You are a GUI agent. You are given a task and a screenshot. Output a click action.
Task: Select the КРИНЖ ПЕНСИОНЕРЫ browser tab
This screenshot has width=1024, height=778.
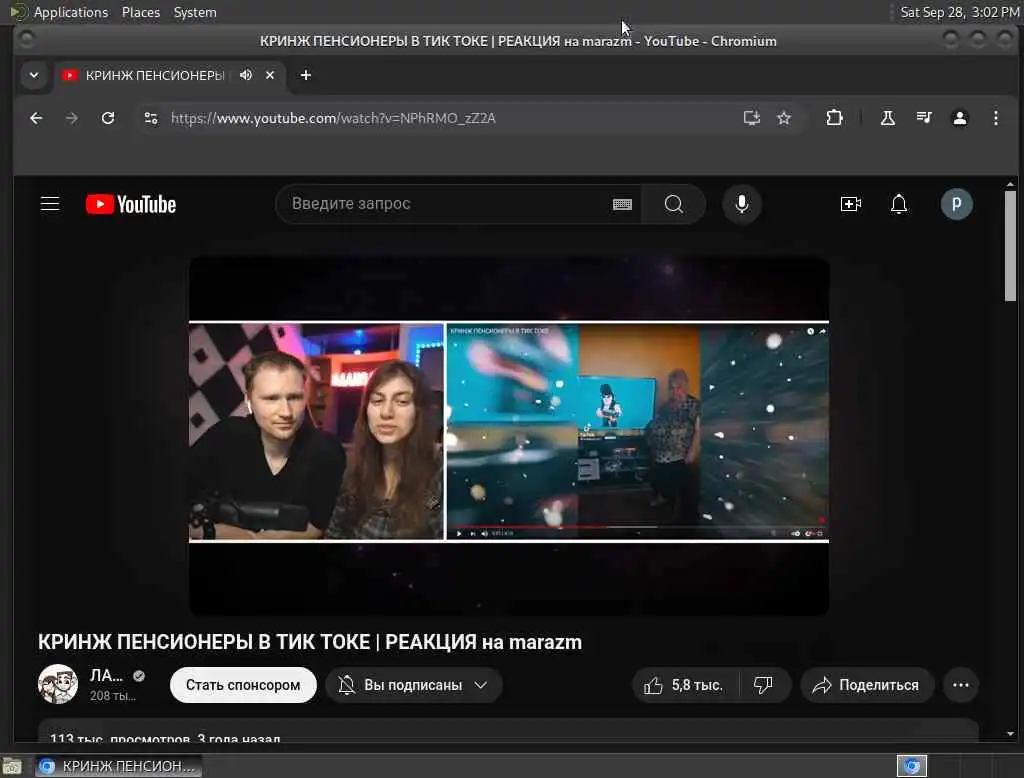pos(170,75)
